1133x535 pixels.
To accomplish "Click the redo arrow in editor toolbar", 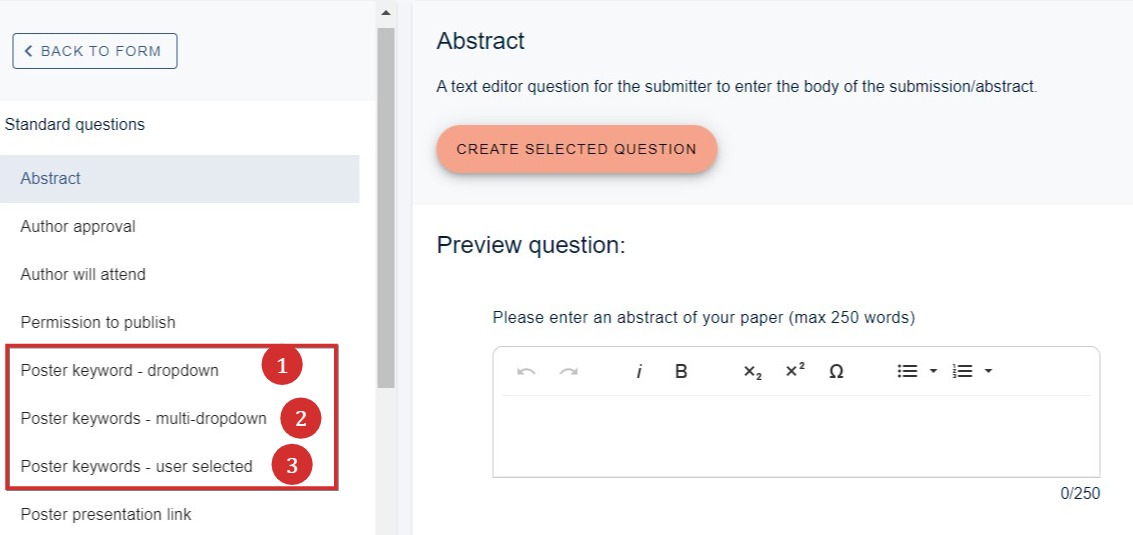I will (569, 372).
